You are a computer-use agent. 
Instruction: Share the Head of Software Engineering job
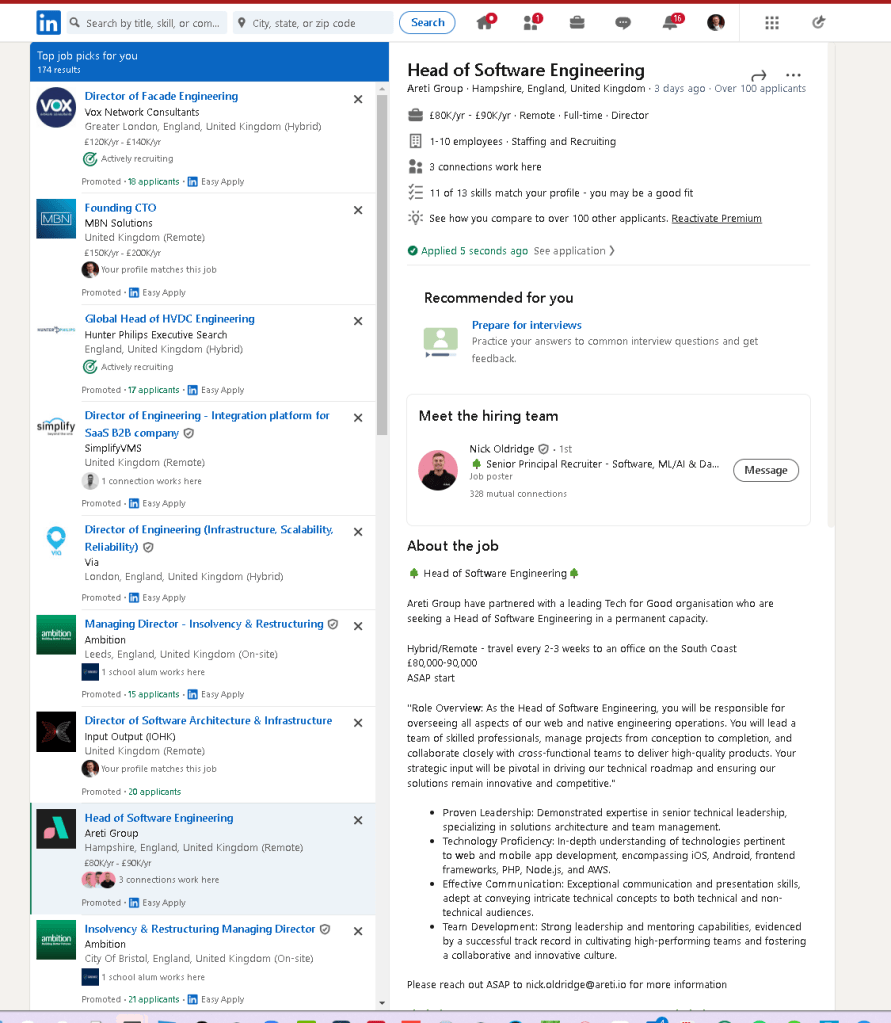[x=758, y=75]
